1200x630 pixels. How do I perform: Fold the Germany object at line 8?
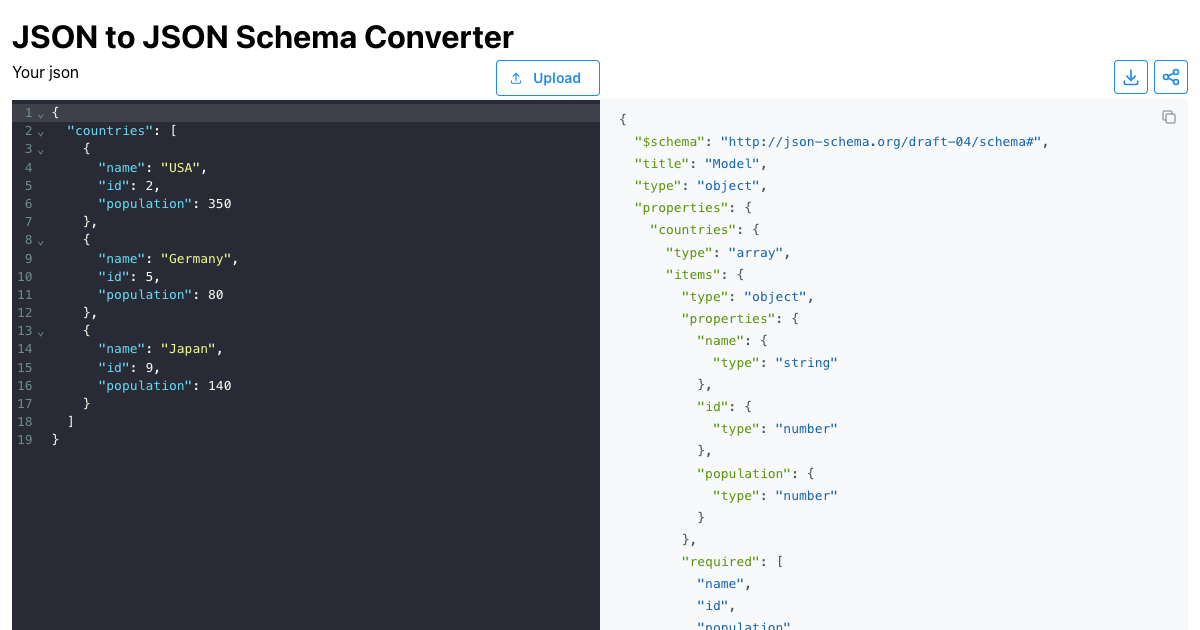41,240
